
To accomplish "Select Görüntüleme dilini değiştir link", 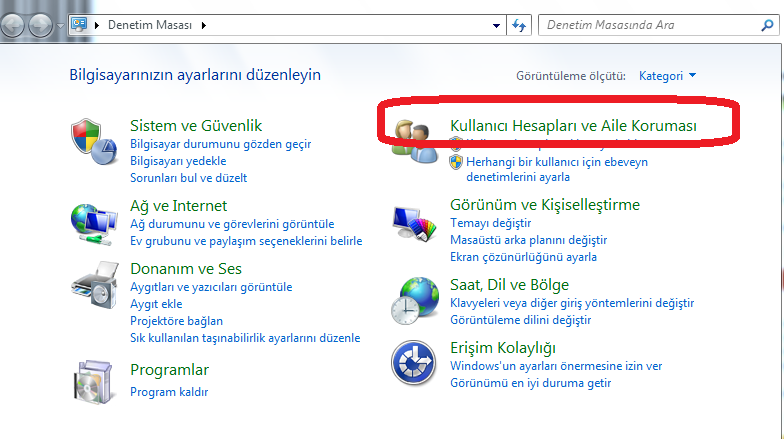I will pos(520,320).
